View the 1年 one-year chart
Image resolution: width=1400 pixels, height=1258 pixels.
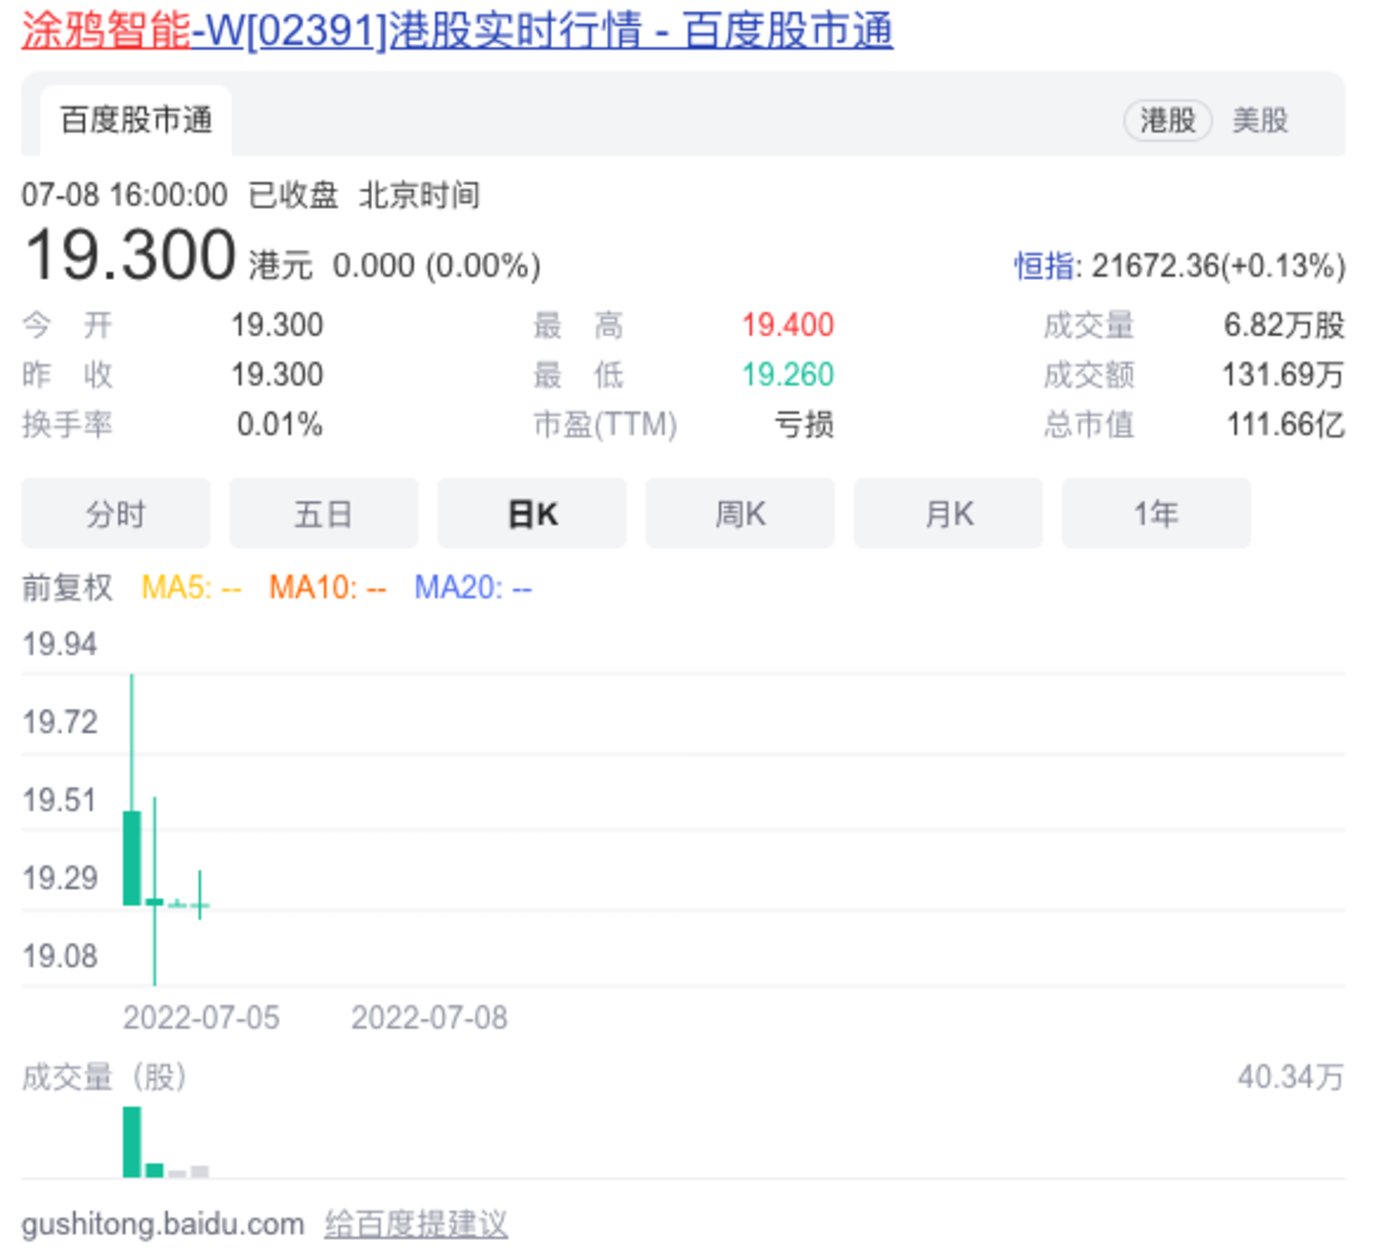click(x=1156, y=514)
